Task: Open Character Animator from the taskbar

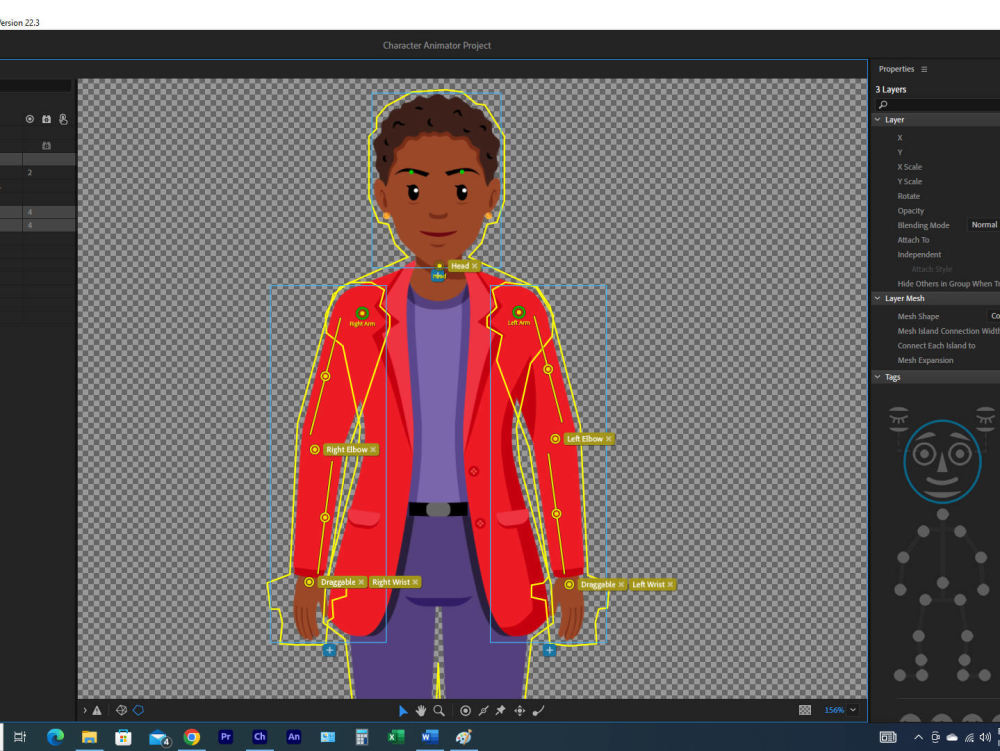Action: point(259,738)
